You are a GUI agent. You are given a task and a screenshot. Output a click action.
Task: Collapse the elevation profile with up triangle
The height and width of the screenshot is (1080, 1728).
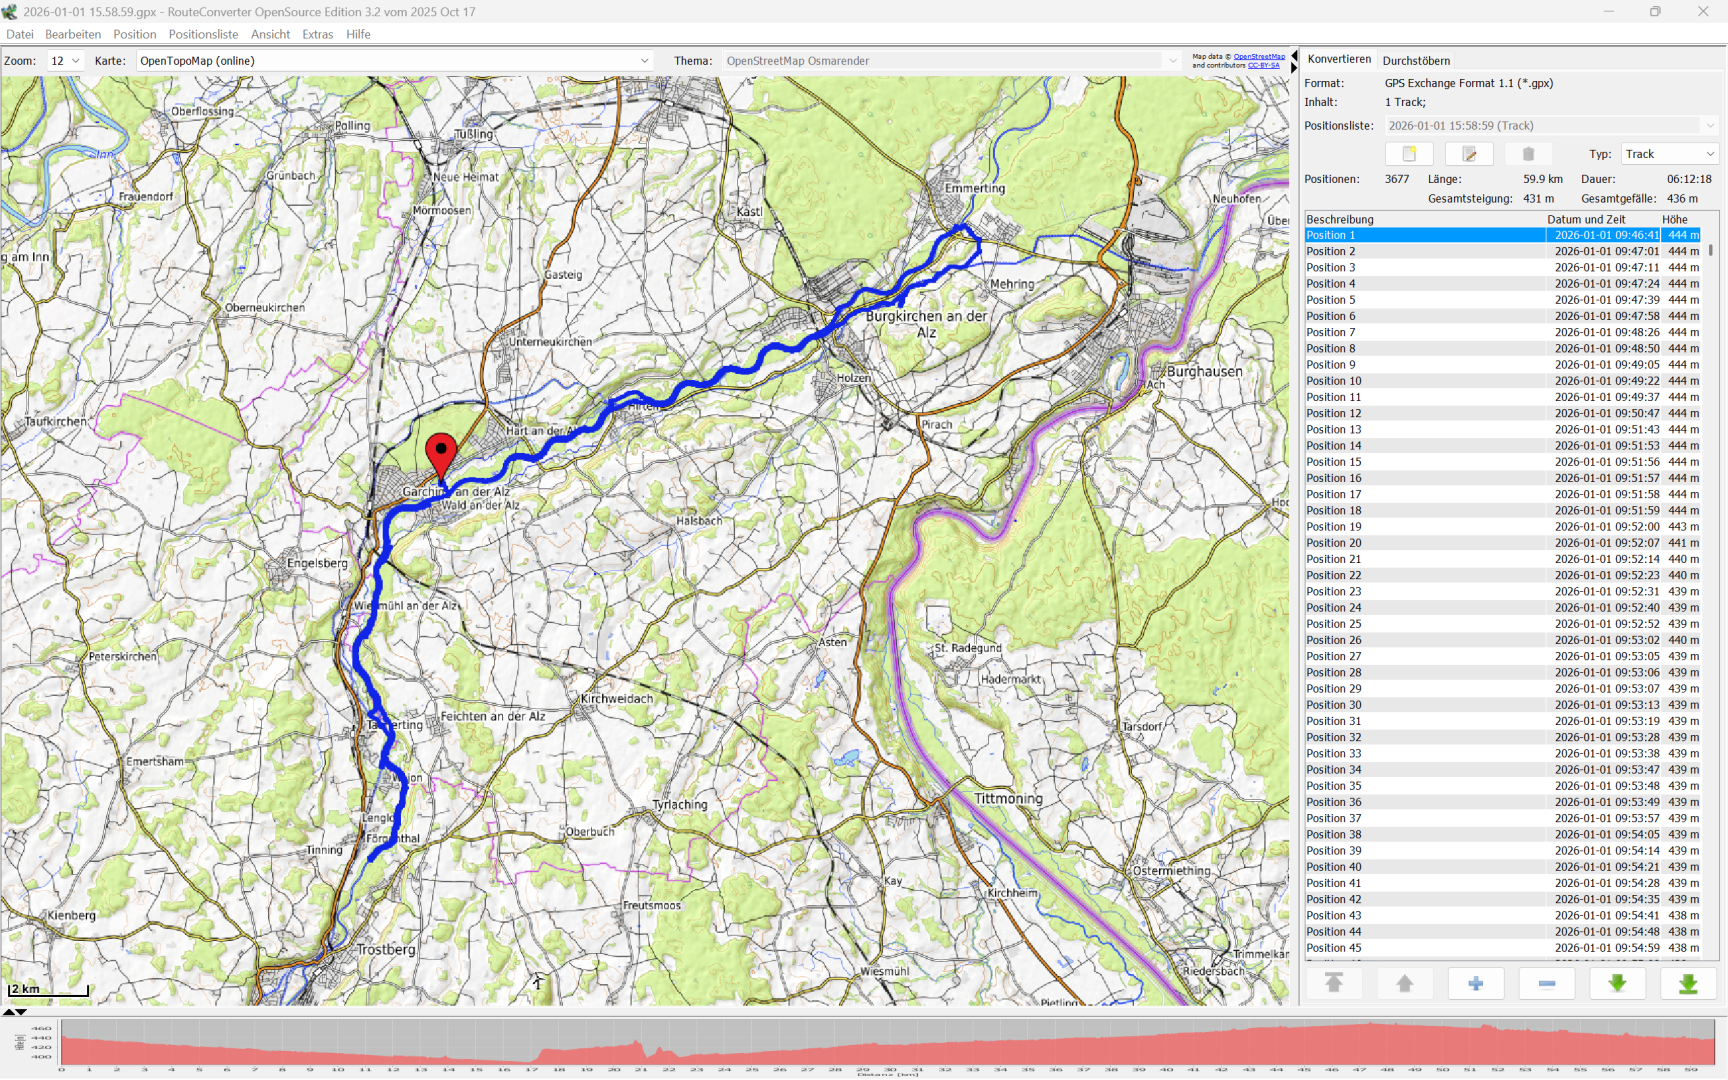9,1012
